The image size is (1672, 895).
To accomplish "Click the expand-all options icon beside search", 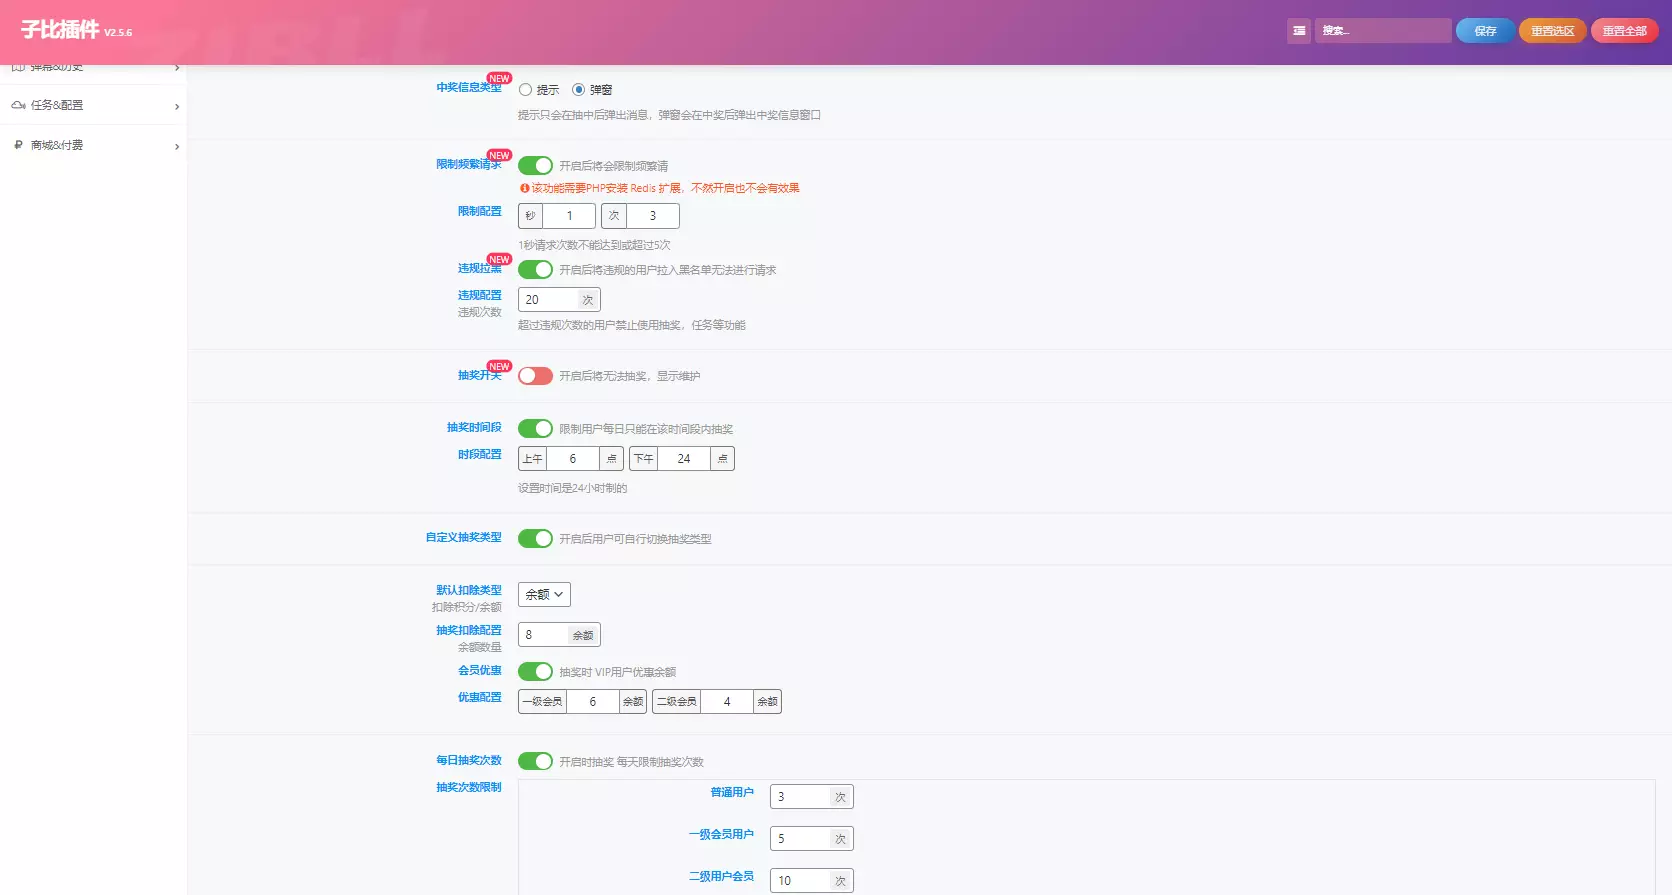I will pos(1299,31).
